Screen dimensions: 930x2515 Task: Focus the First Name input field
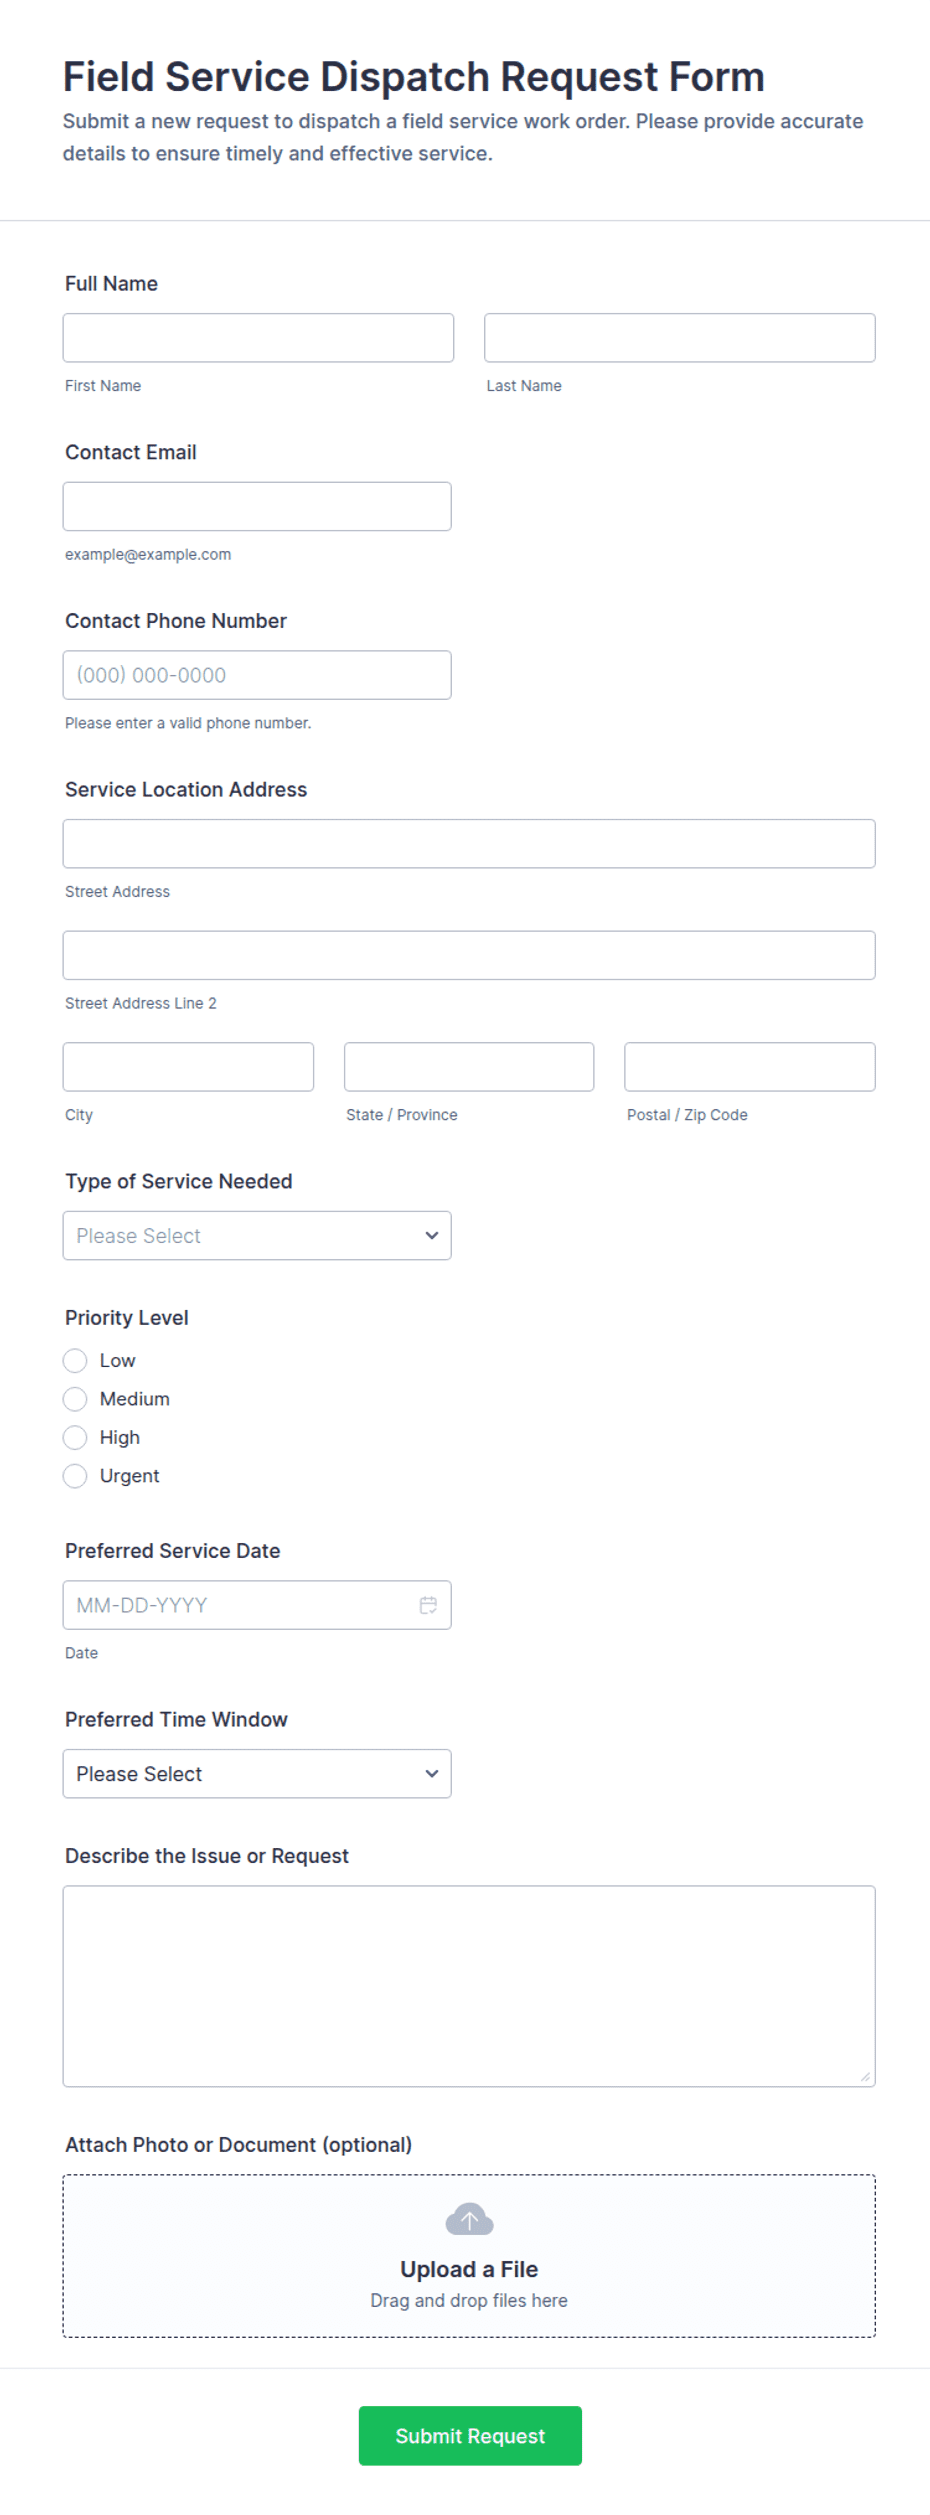pos(258,338)
